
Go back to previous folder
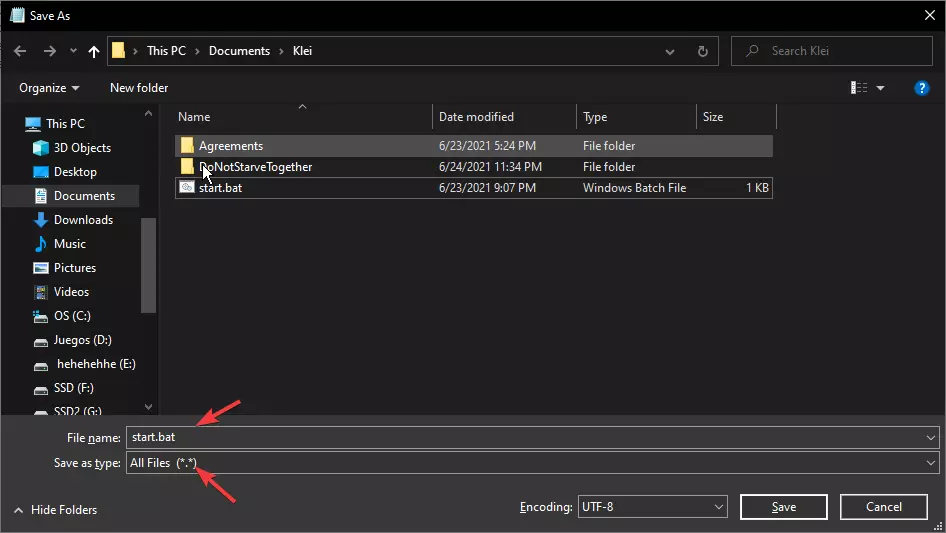[x=20, y=51]
